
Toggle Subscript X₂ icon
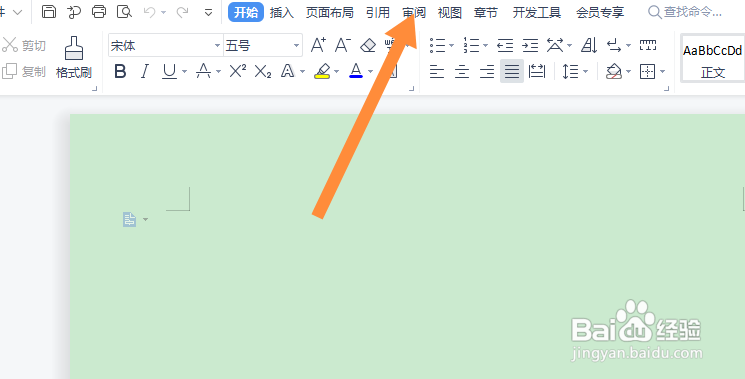click(263, 72)
